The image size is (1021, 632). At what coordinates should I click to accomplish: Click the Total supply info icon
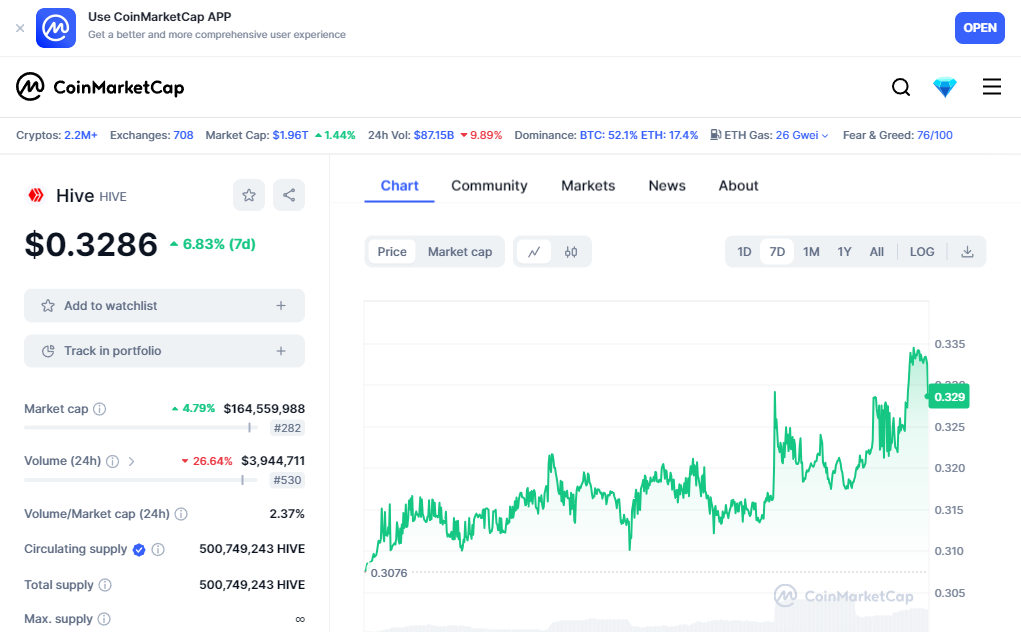[105, 585]
